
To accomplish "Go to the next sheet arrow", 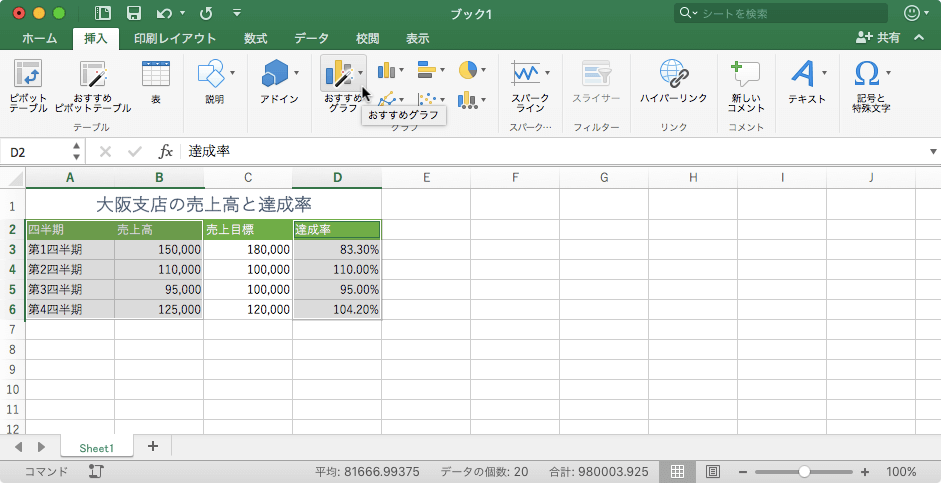I will point(41,446).
